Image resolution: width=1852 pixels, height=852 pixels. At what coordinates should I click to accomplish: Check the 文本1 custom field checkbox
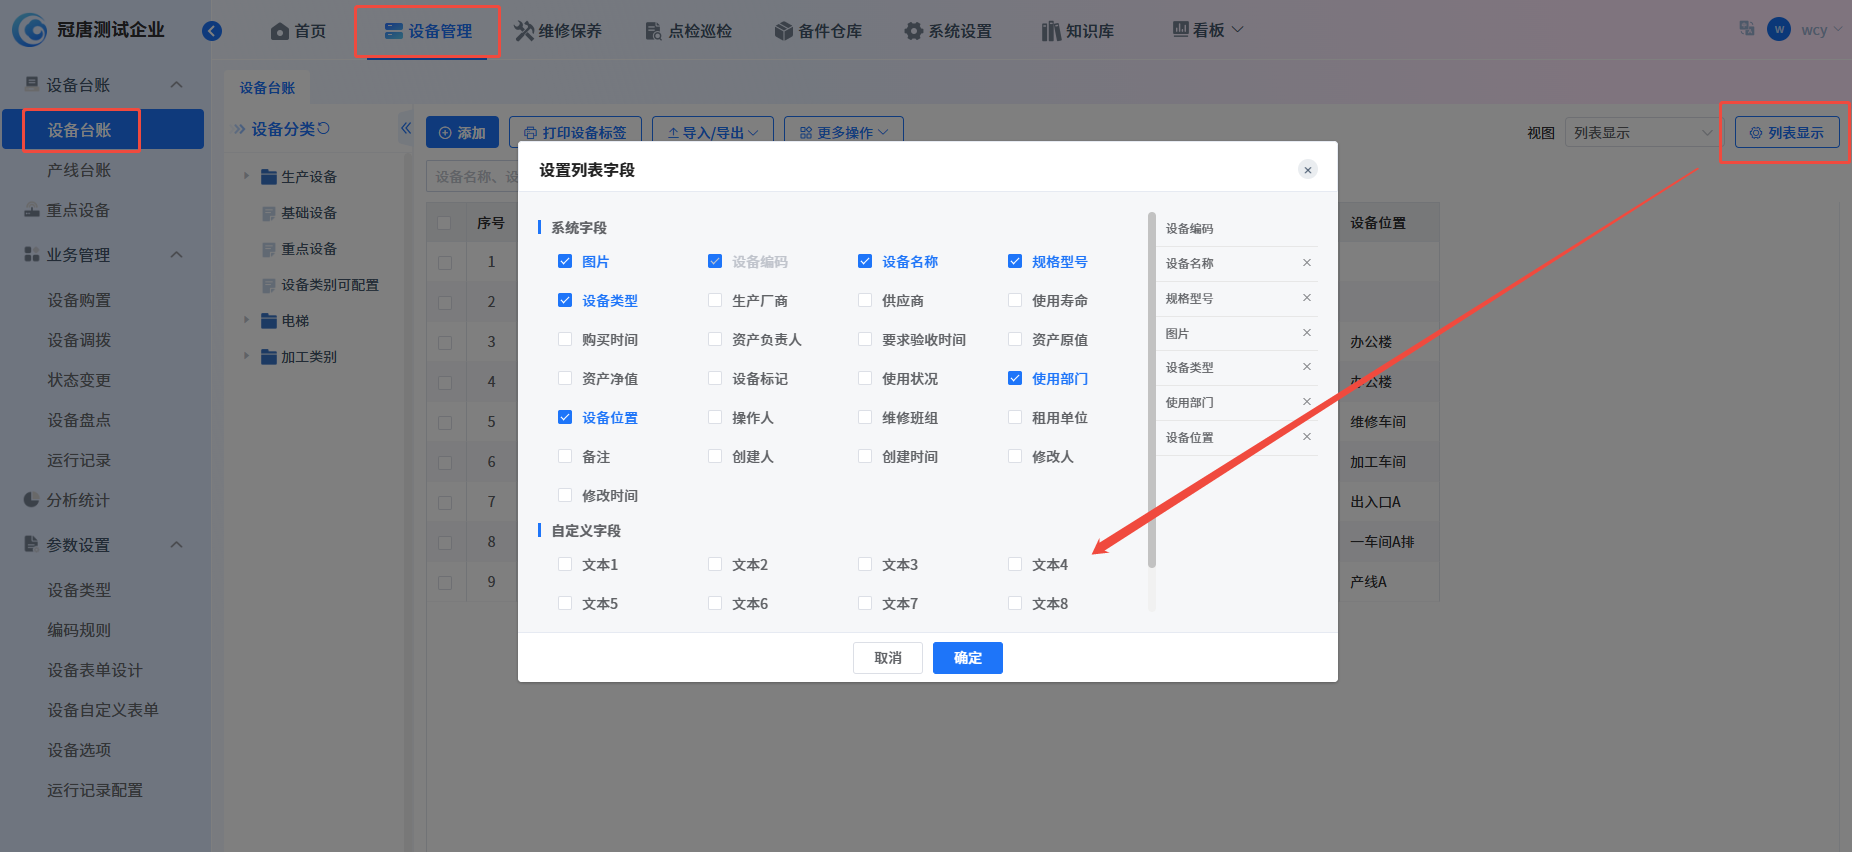point(565,565)
